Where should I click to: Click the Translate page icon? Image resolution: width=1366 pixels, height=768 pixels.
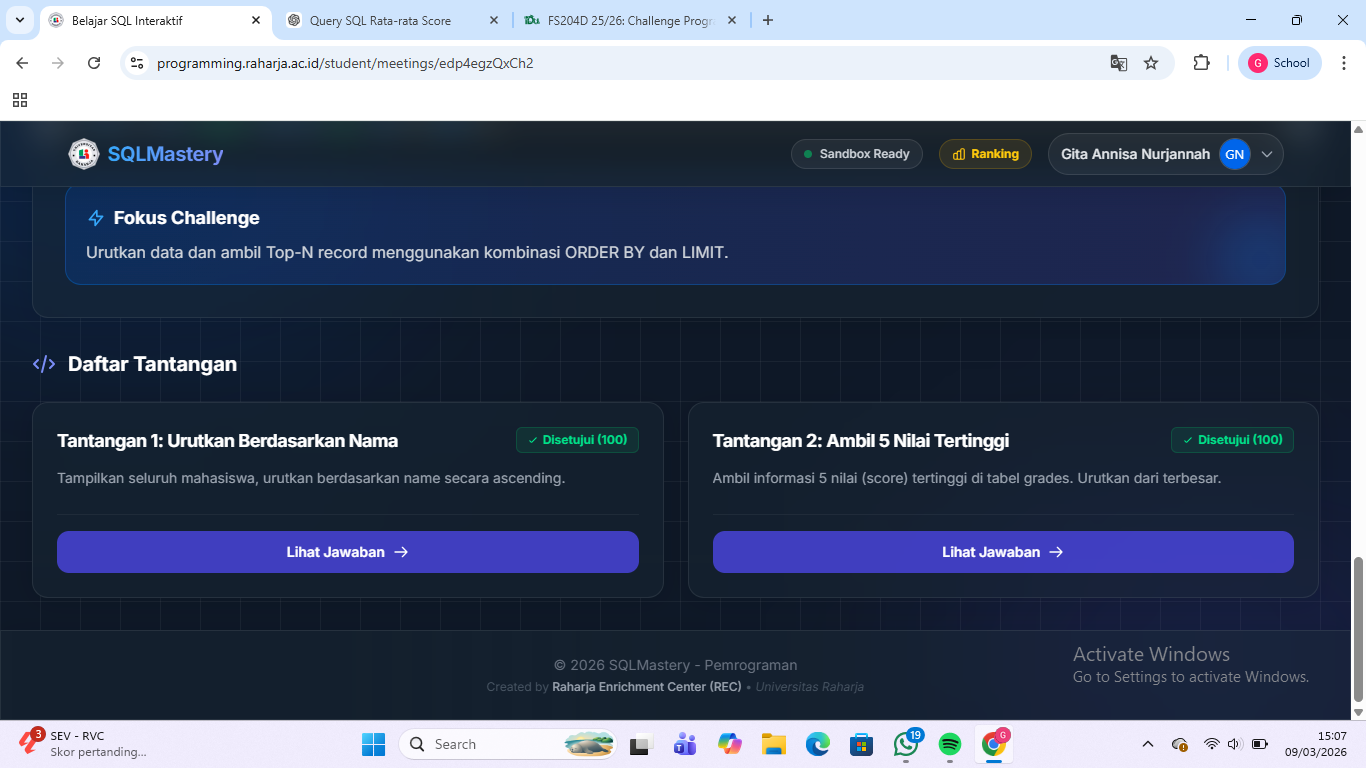coord(1119,63)
